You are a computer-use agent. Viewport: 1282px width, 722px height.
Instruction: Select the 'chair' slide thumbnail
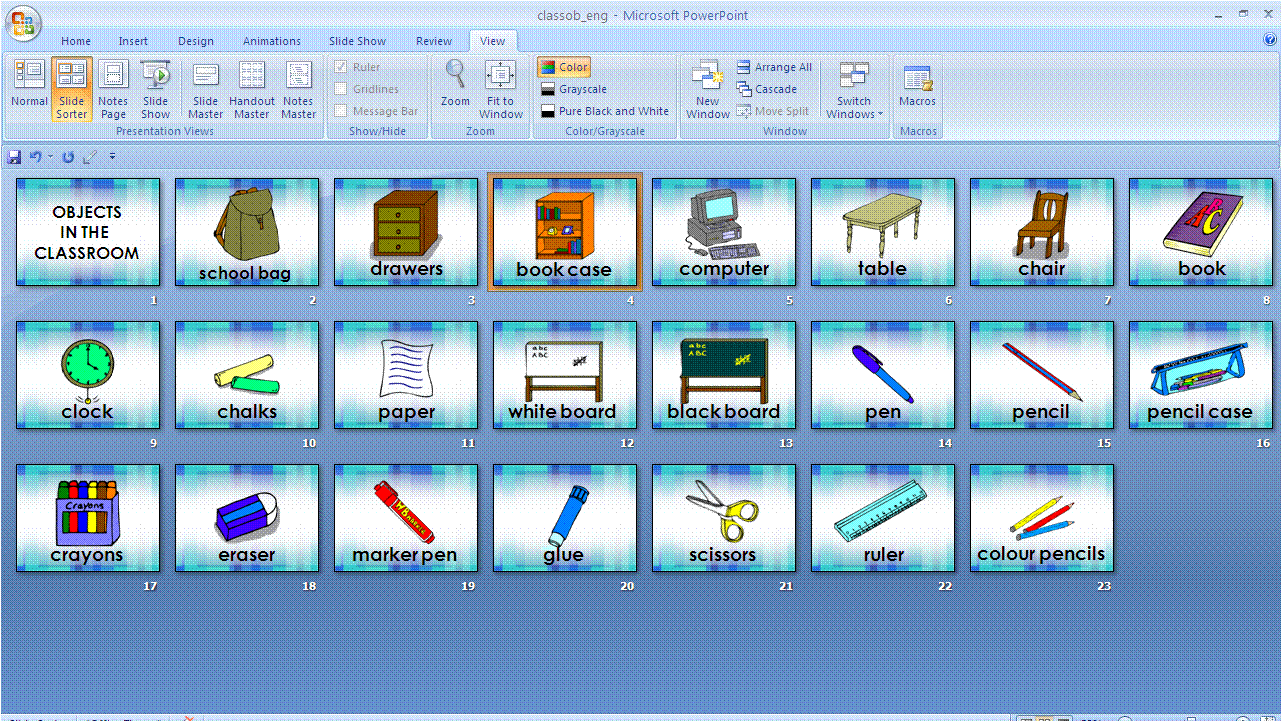(1042, 232)
